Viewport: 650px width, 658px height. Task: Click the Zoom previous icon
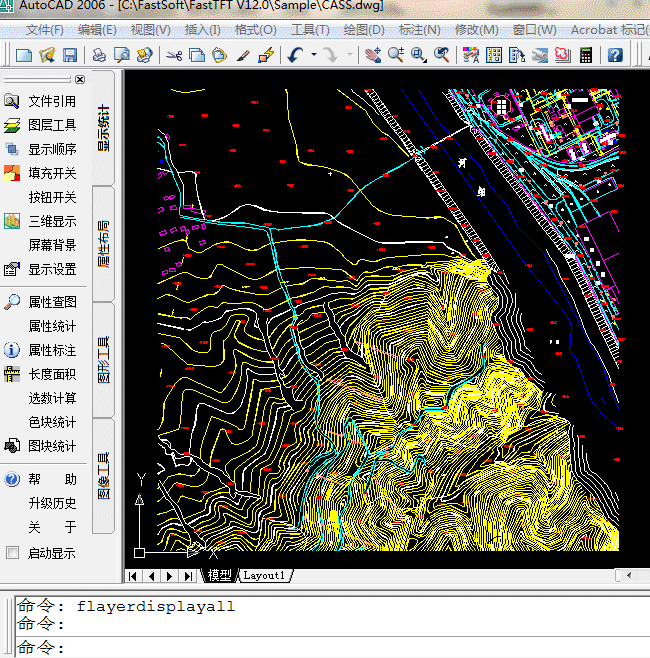(441, 55)
